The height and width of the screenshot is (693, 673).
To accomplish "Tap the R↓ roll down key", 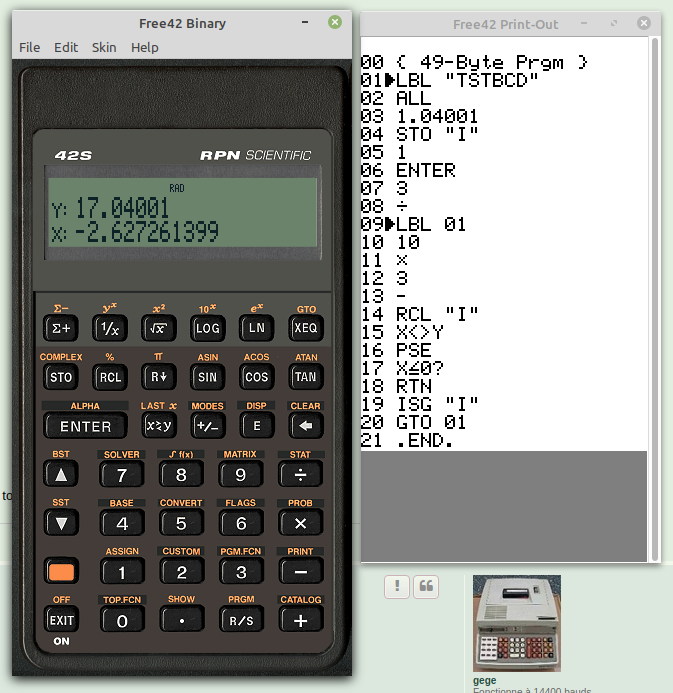I will 159,377.
